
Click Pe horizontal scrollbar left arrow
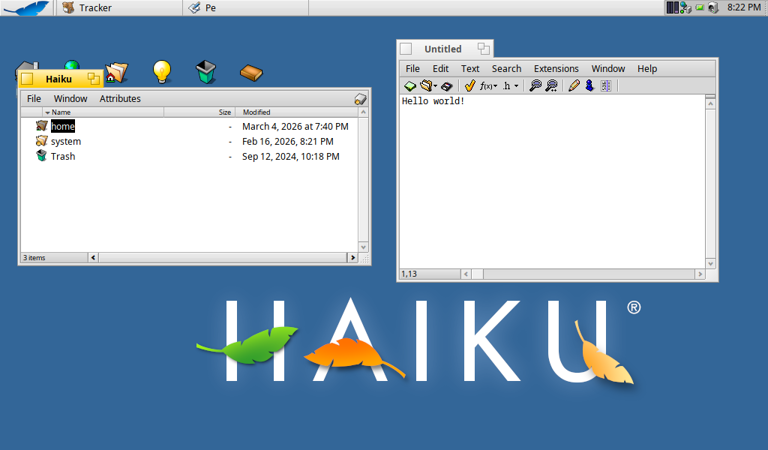[466, 274]
